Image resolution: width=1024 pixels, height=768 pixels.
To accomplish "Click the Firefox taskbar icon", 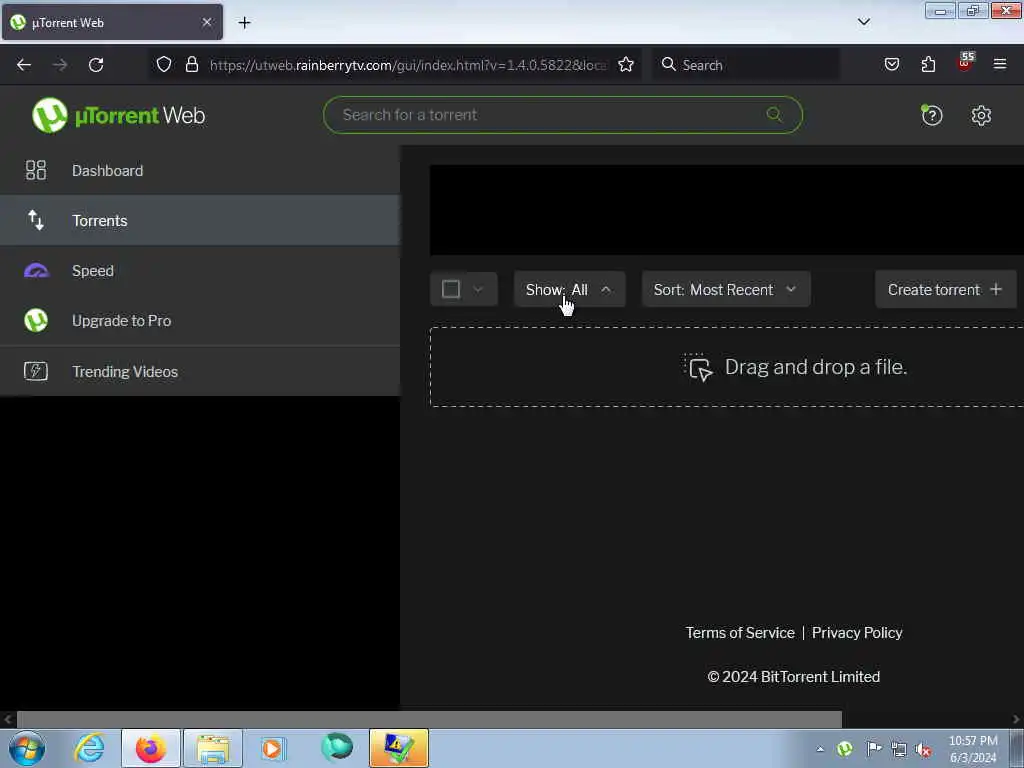I will click(151, 748).
